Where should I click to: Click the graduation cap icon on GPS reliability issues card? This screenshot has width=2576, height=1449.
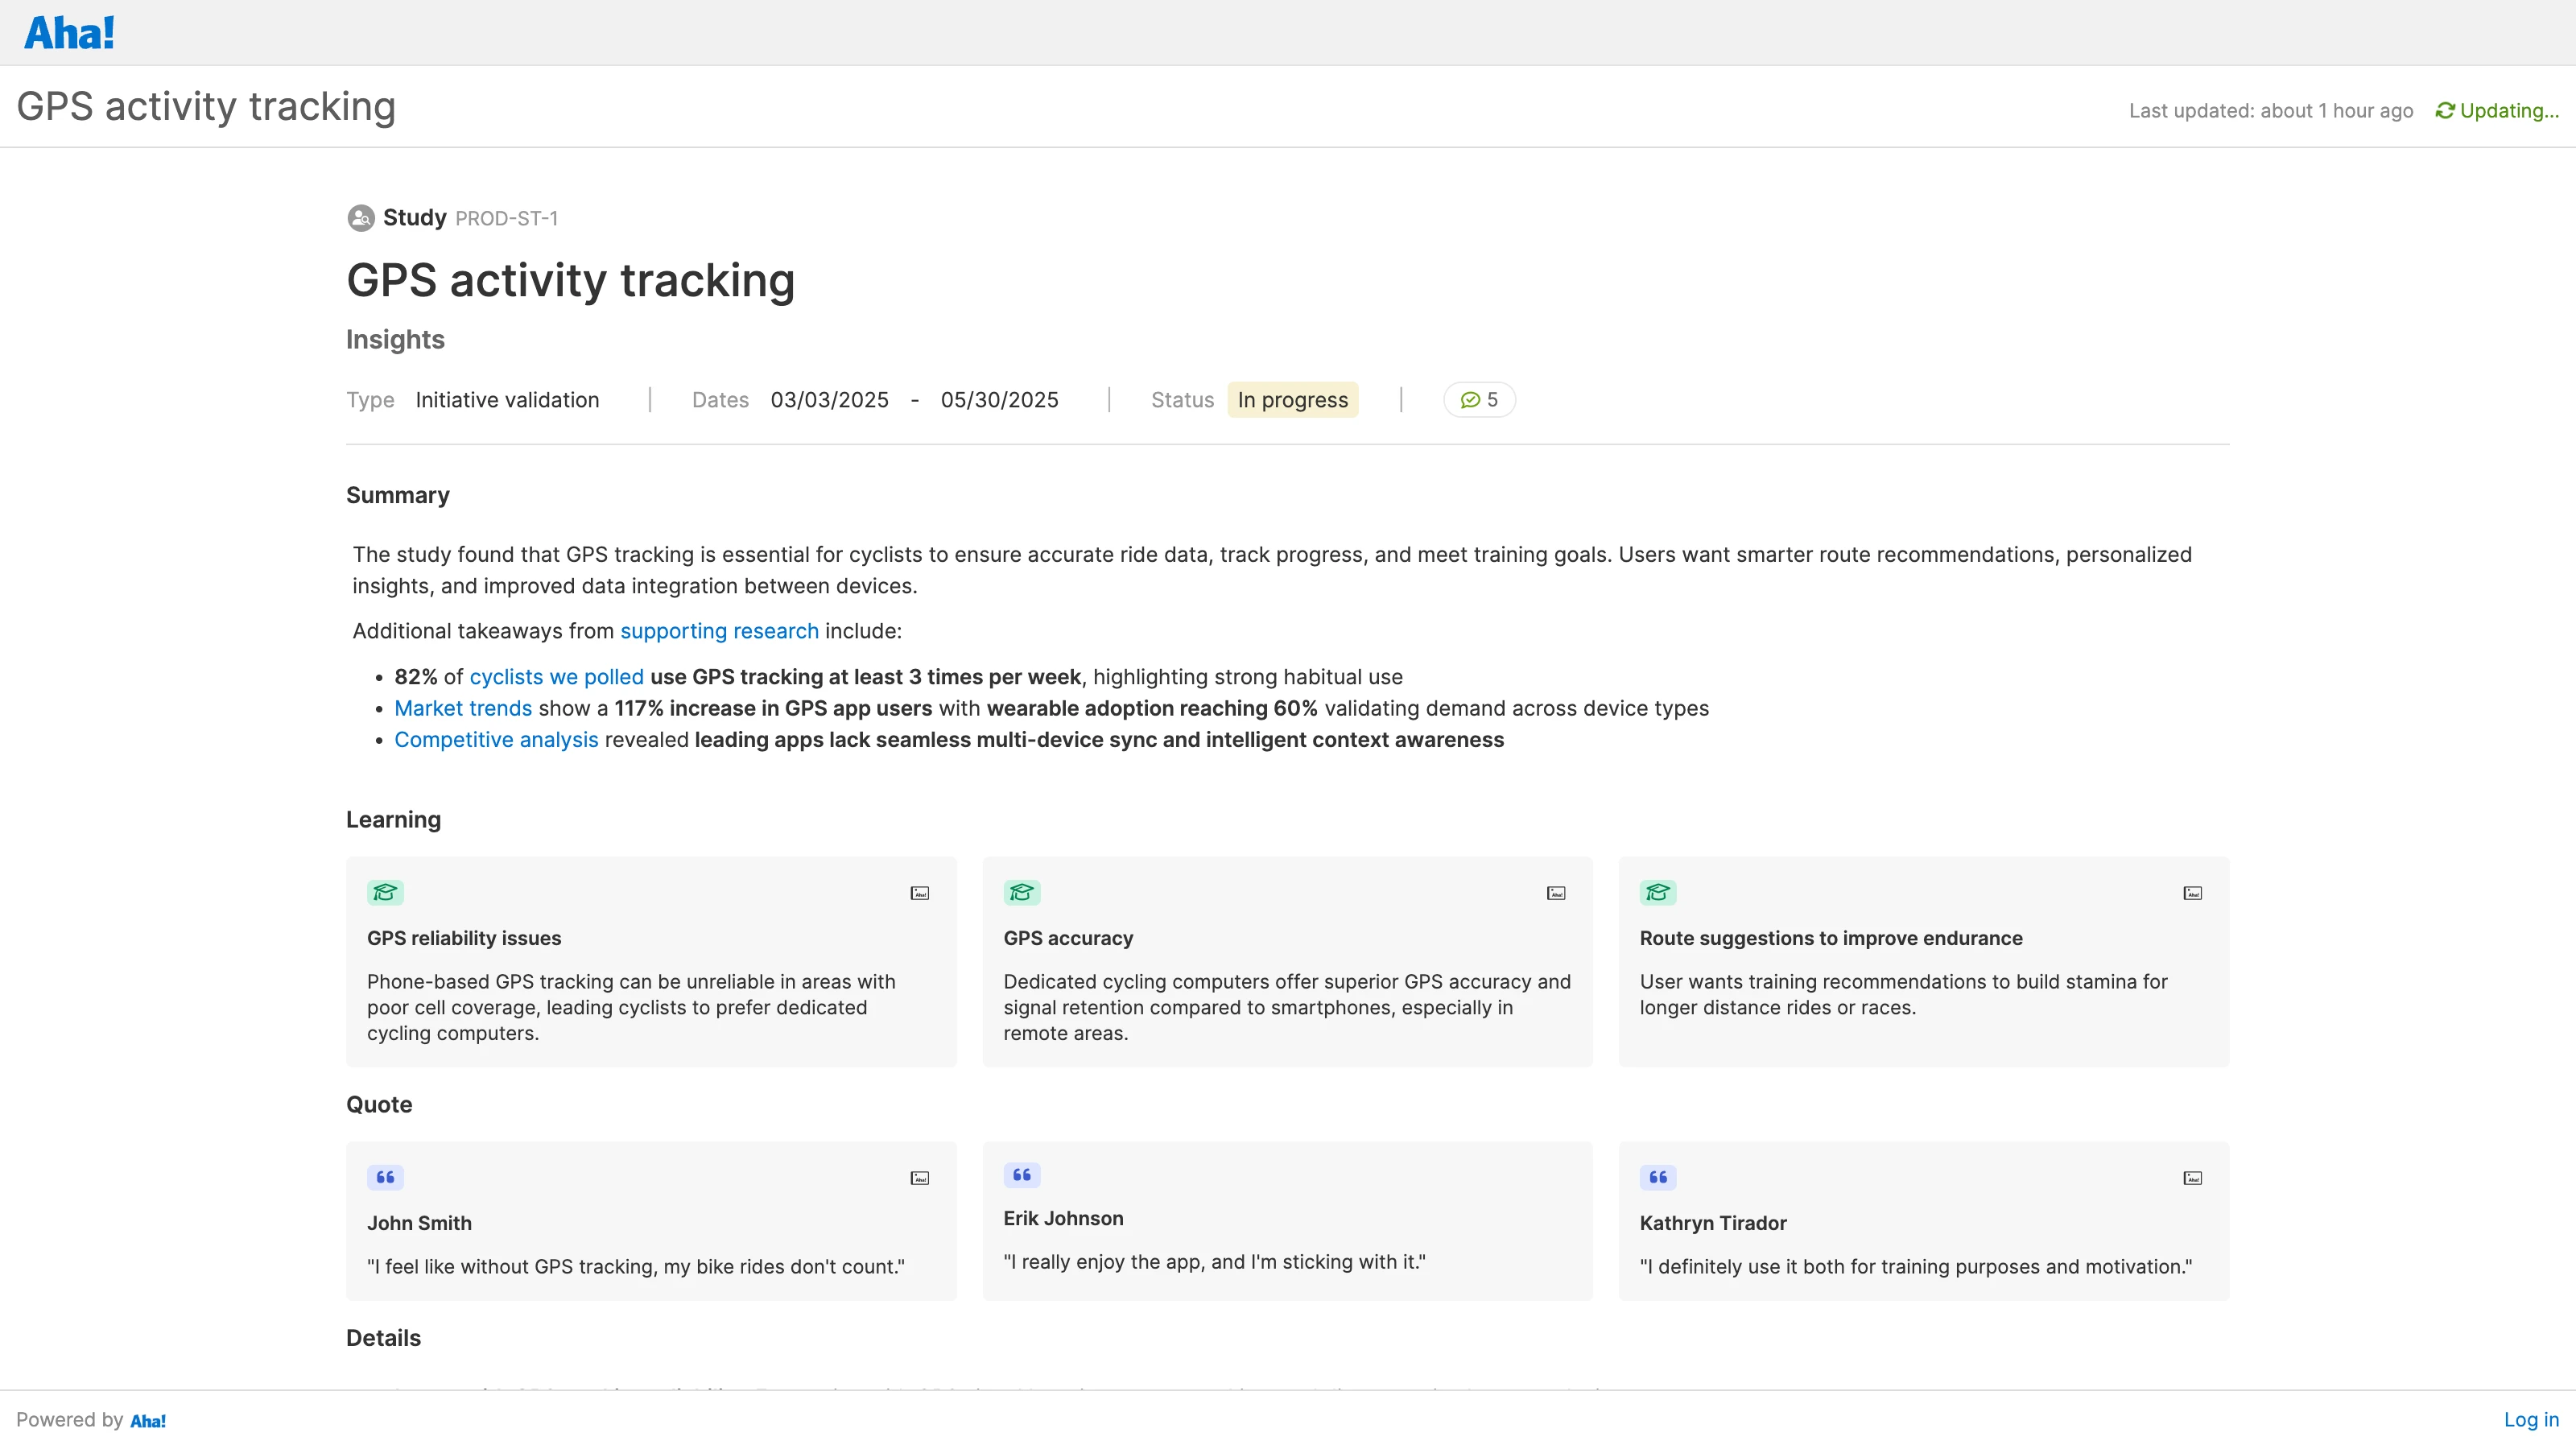[x=385, y=893]
